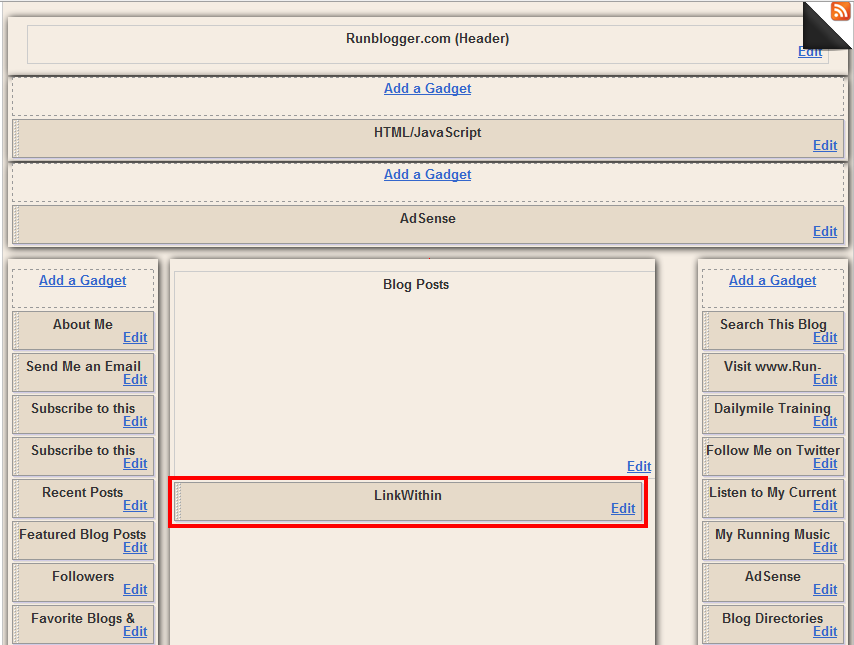Edit the Visit www.Run- gadget
Viewport: 854px width, 645px height.
coord(825,380)
